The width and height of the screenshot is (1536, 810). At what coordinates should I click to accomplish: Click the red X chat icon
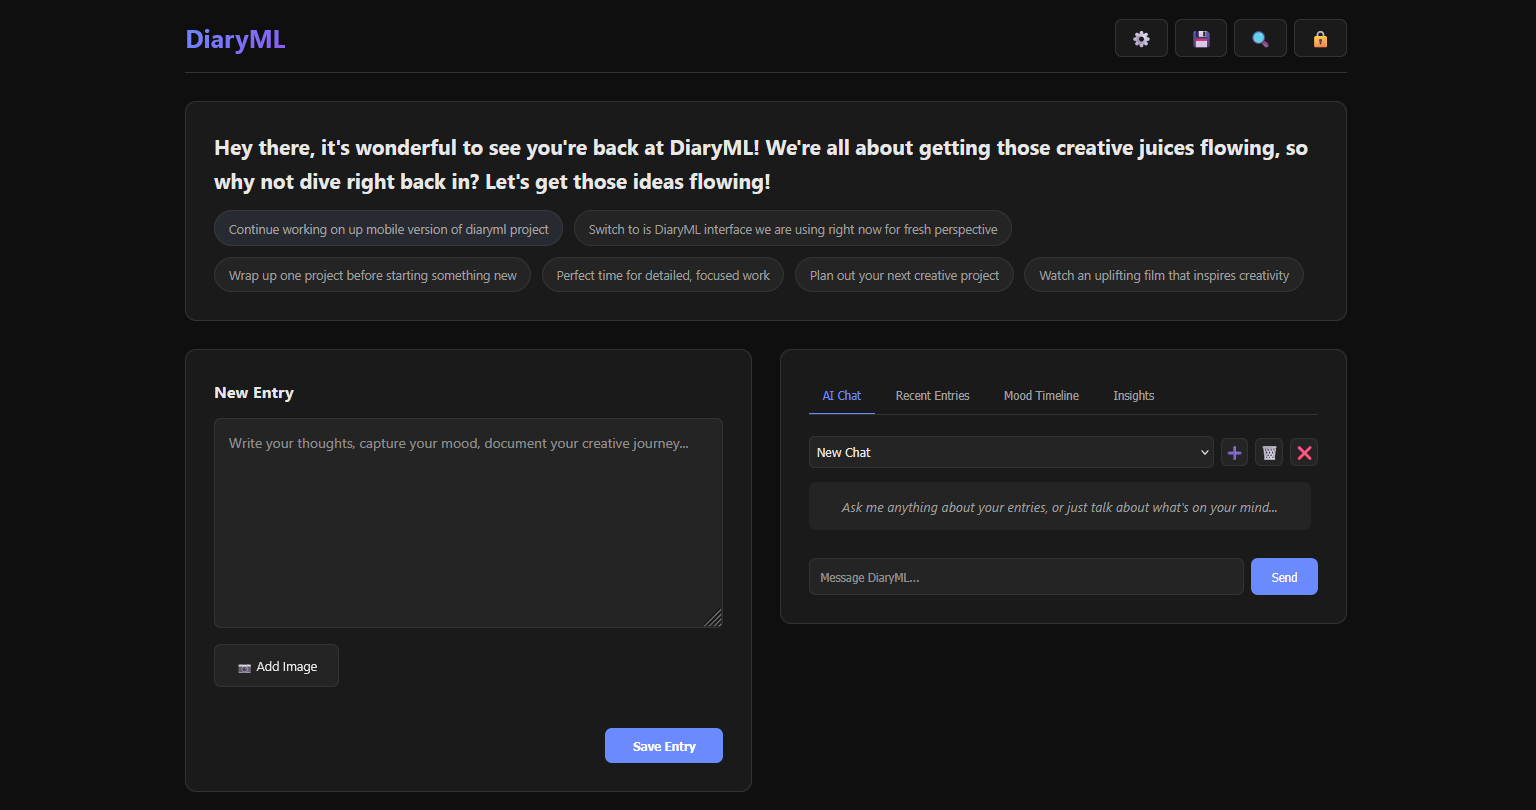pos(1304,452)
